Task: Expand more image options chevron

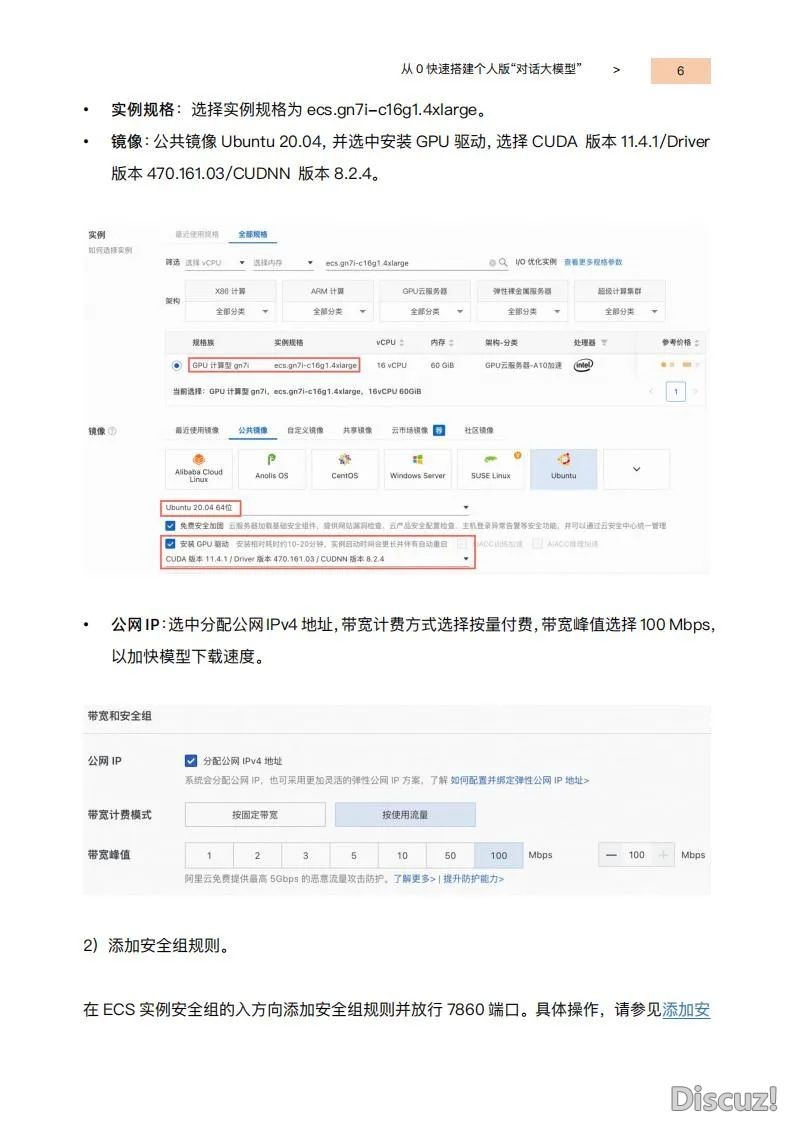Action: 636,469
